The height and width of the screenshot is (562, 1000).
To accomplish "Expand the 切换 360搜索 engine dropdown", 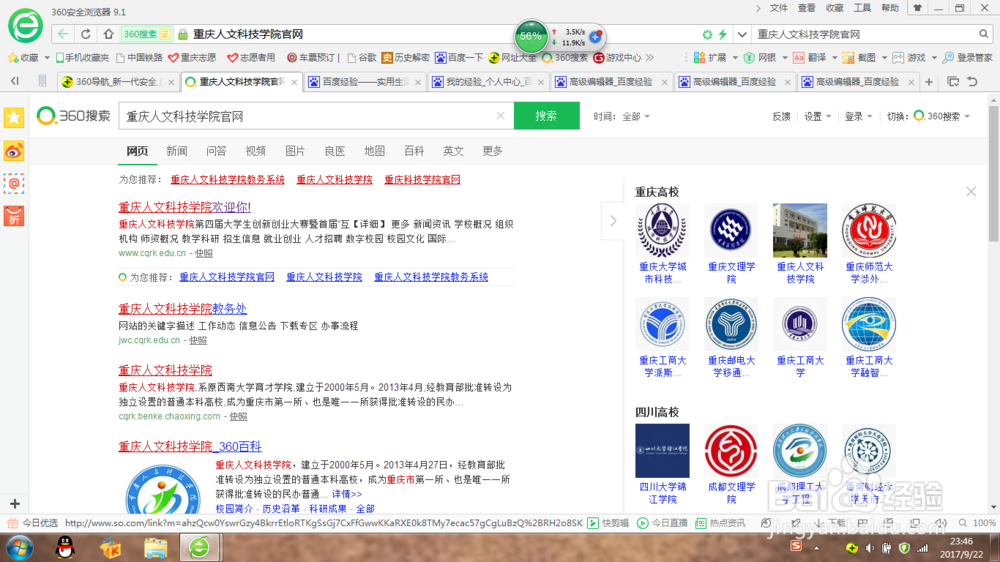I will coord(929,116).
